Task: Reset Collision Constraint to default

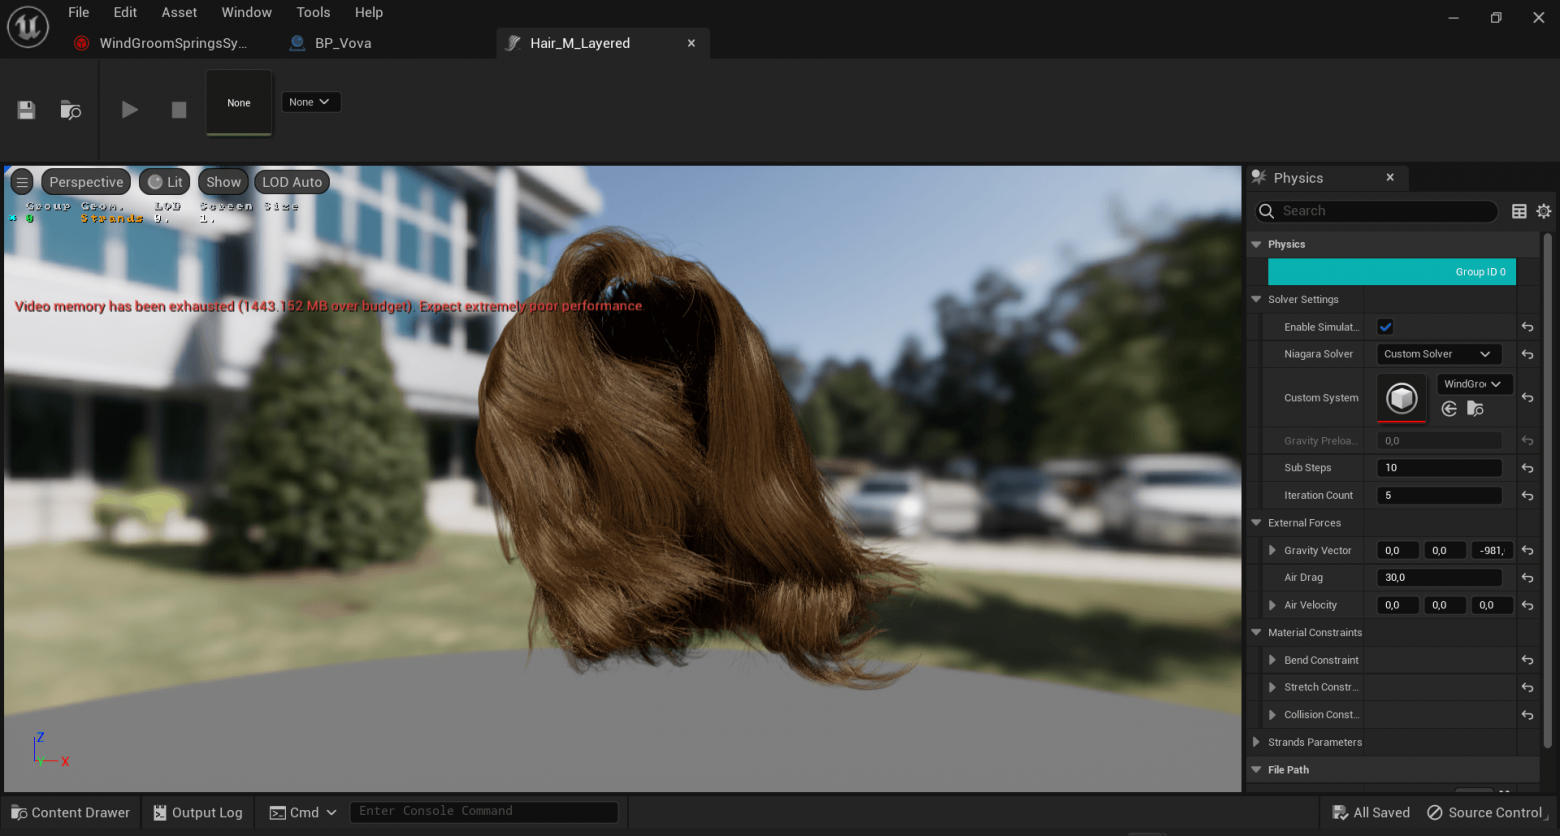Action: click(x=1528, y=715)
